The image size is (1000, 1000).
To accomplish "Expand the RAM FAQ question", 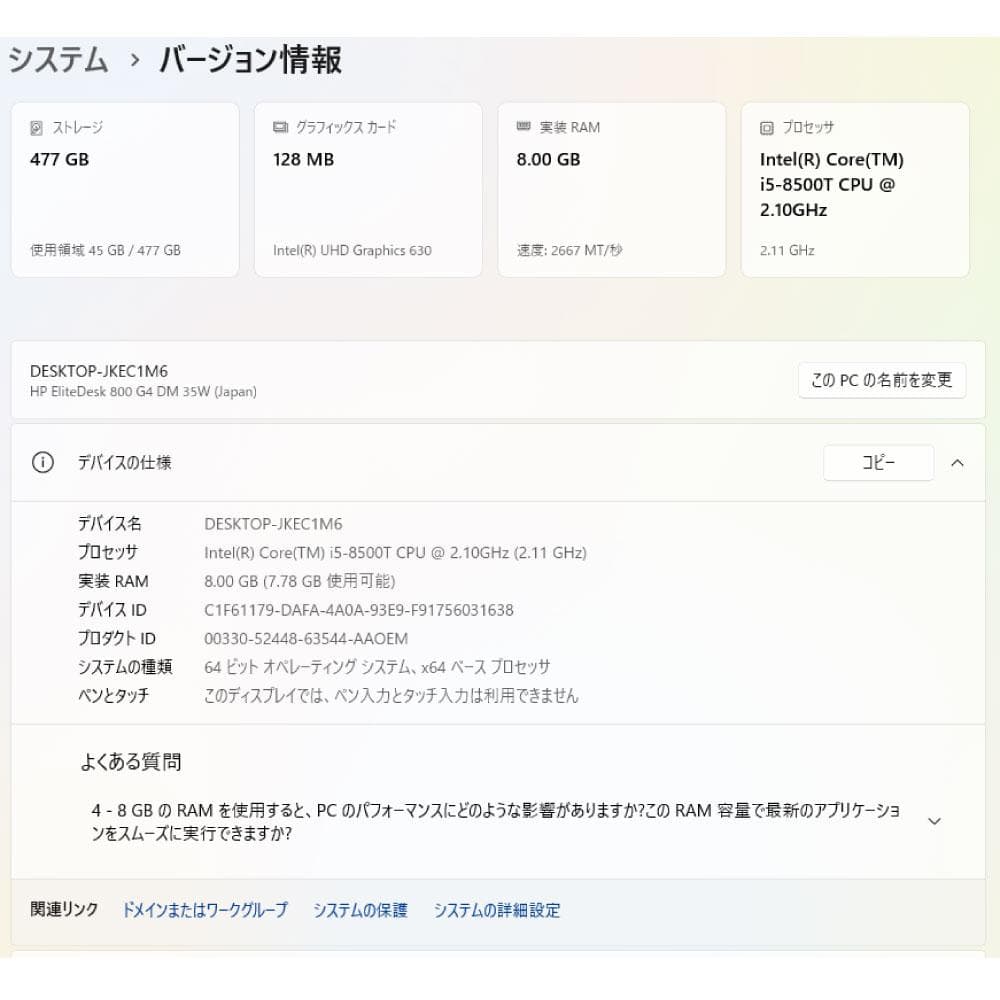I will [x=935, y=820].
